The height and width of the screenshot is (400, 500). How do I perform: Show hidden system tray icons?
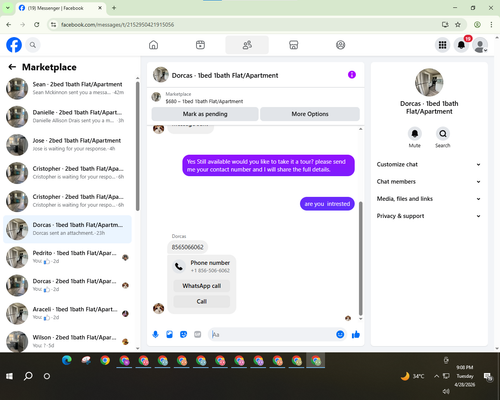click(x=436, y=376)
